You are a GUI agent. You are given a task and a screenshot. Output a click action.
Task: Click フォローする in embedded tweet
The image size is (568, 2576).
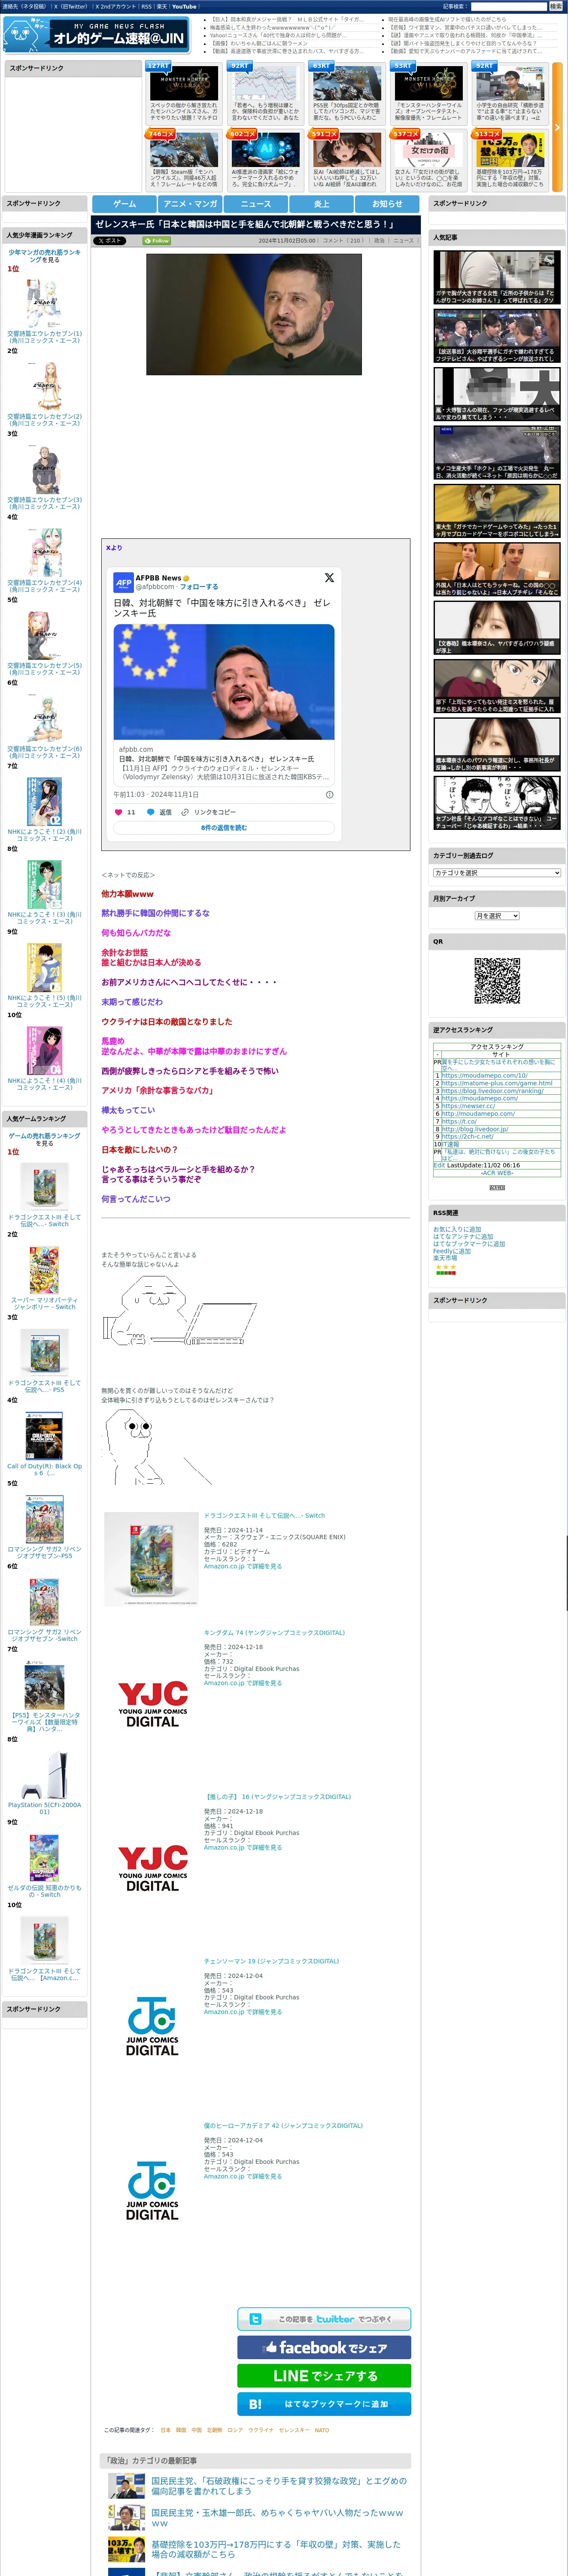pos(199,587)
